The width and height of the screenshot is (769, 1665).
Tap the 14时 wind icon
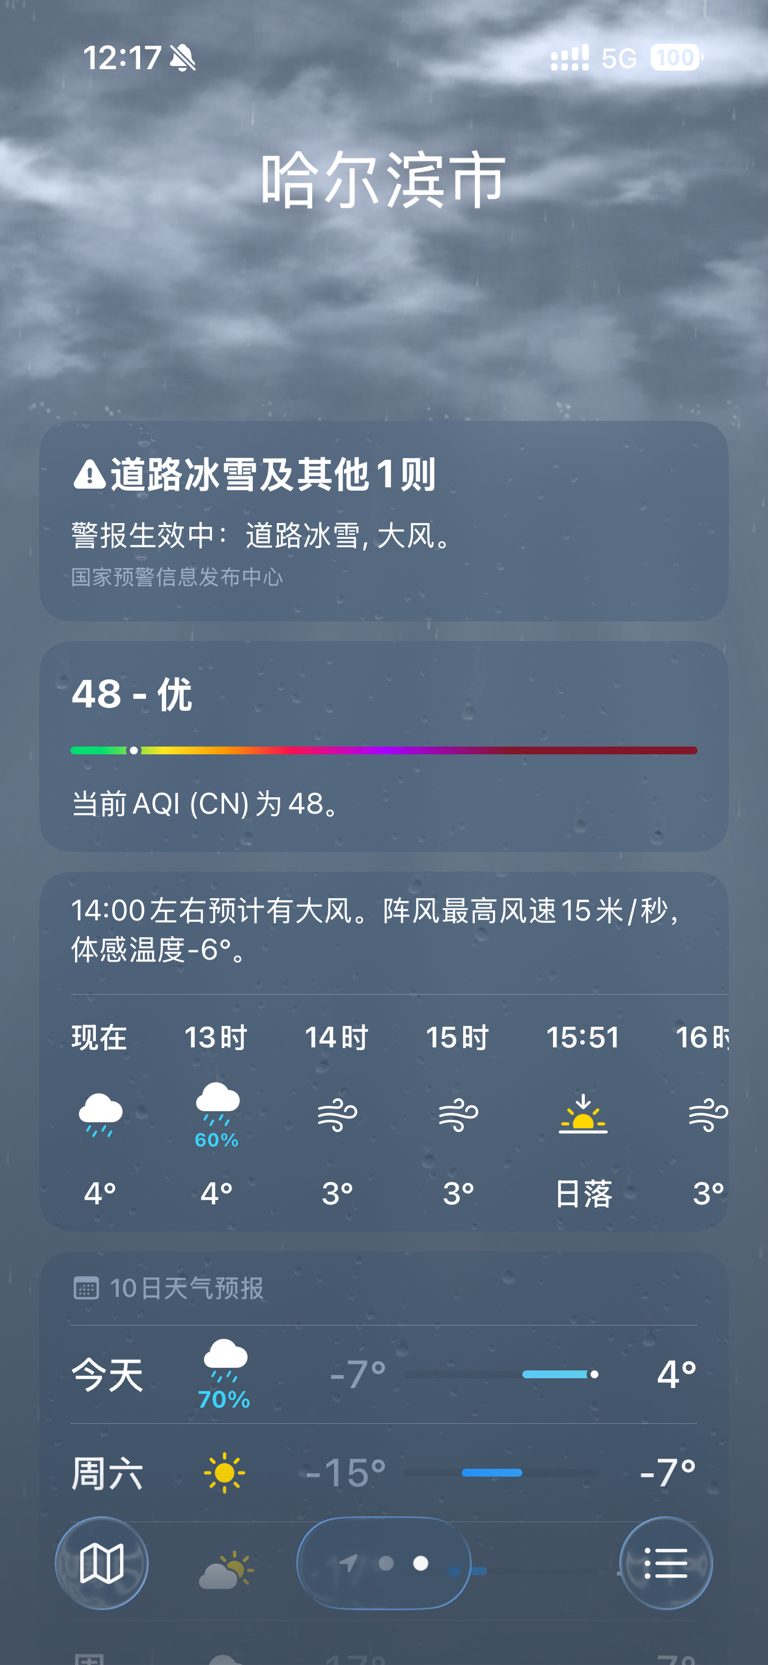(x=337, y=1114)
